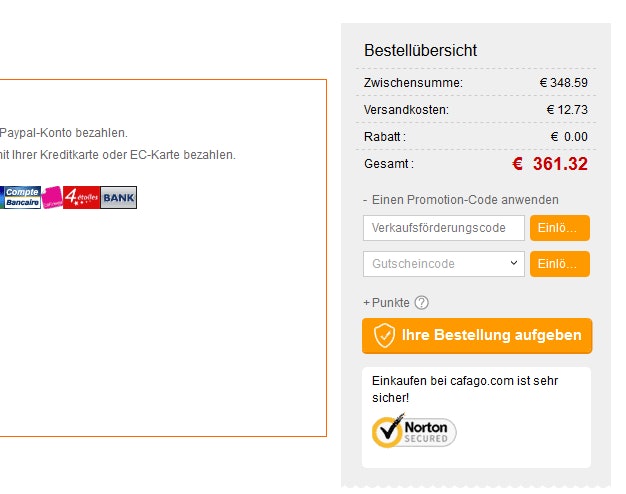Open the Norton Secured badge
626x494 pixels.
click(414, 431)
